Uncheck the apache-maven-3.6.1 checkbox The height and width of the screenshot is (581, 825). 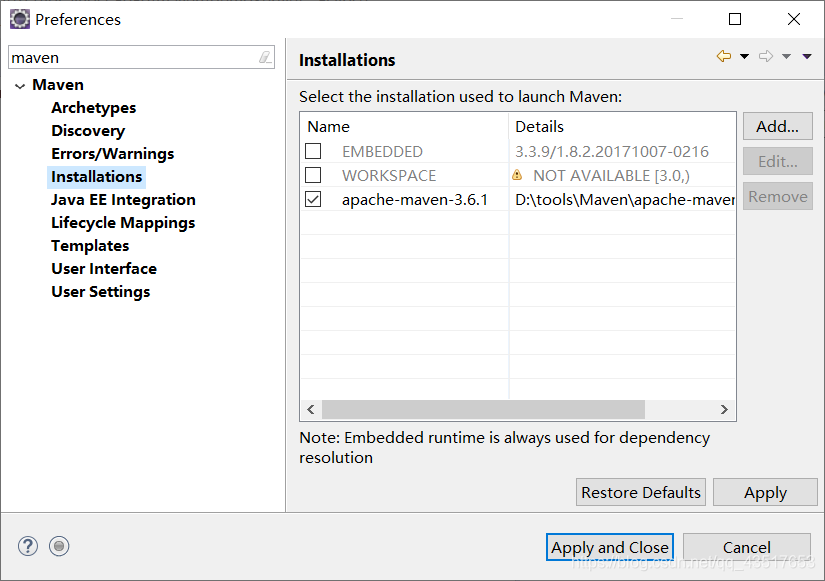click(313, 199)
